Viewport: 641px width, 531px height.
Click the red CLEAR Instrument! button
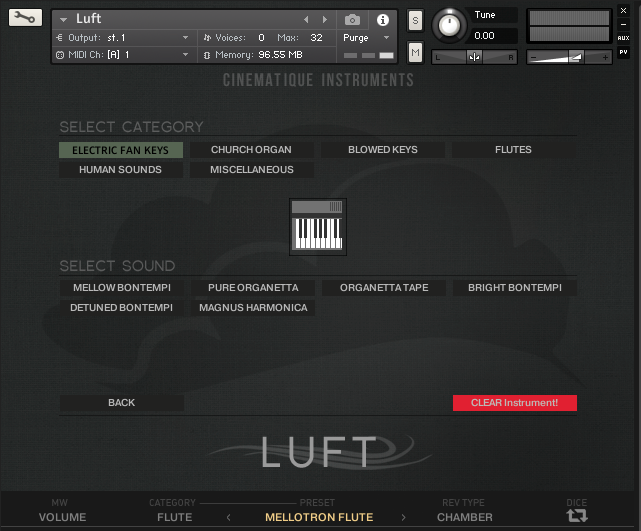pos(515,403)
